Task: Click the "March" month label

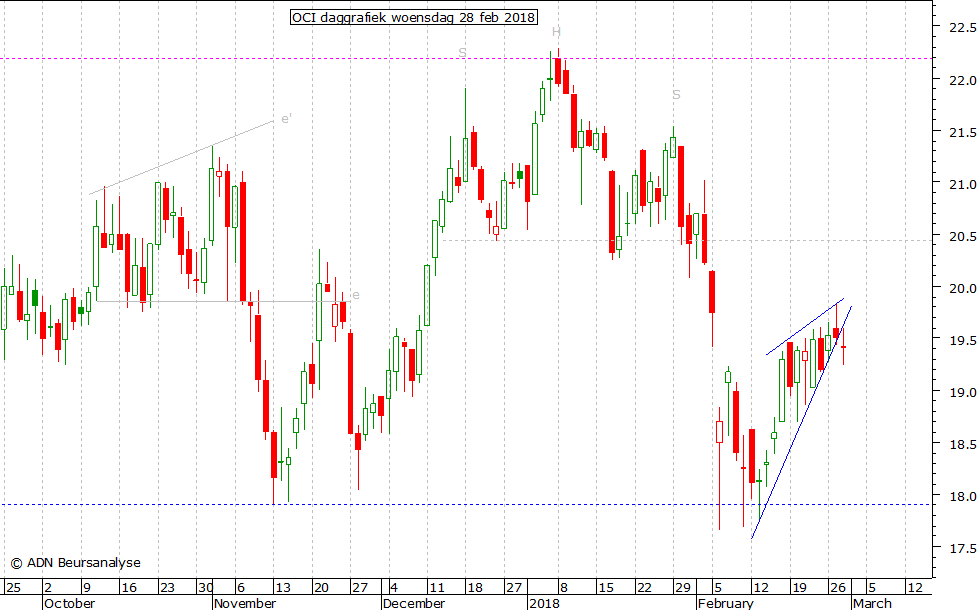Action: 872,603
